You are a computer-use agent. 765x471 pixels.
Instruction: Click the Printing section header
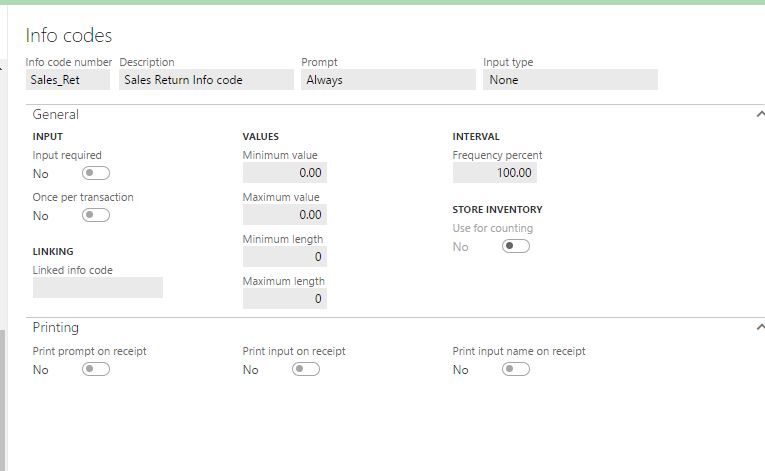click(56, 327)
